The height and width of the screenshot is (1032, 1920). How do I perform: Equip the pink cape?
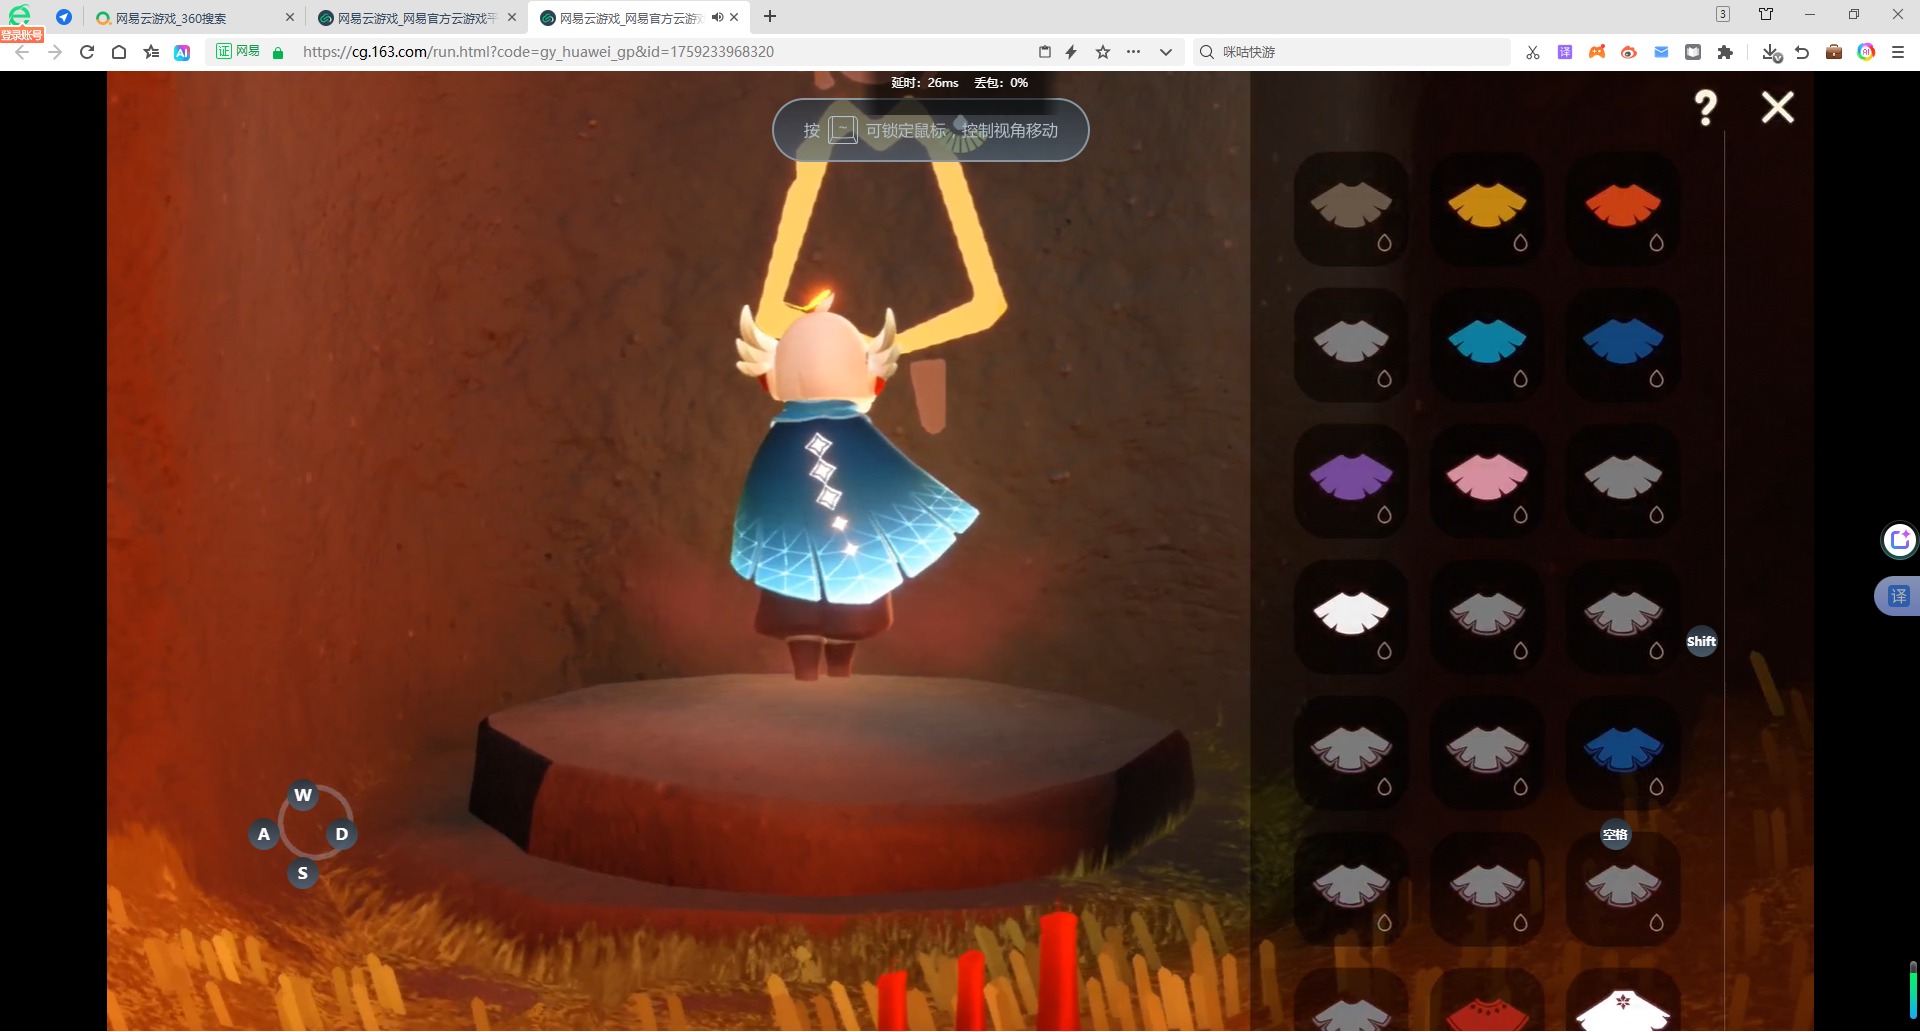coord(1487,479)
